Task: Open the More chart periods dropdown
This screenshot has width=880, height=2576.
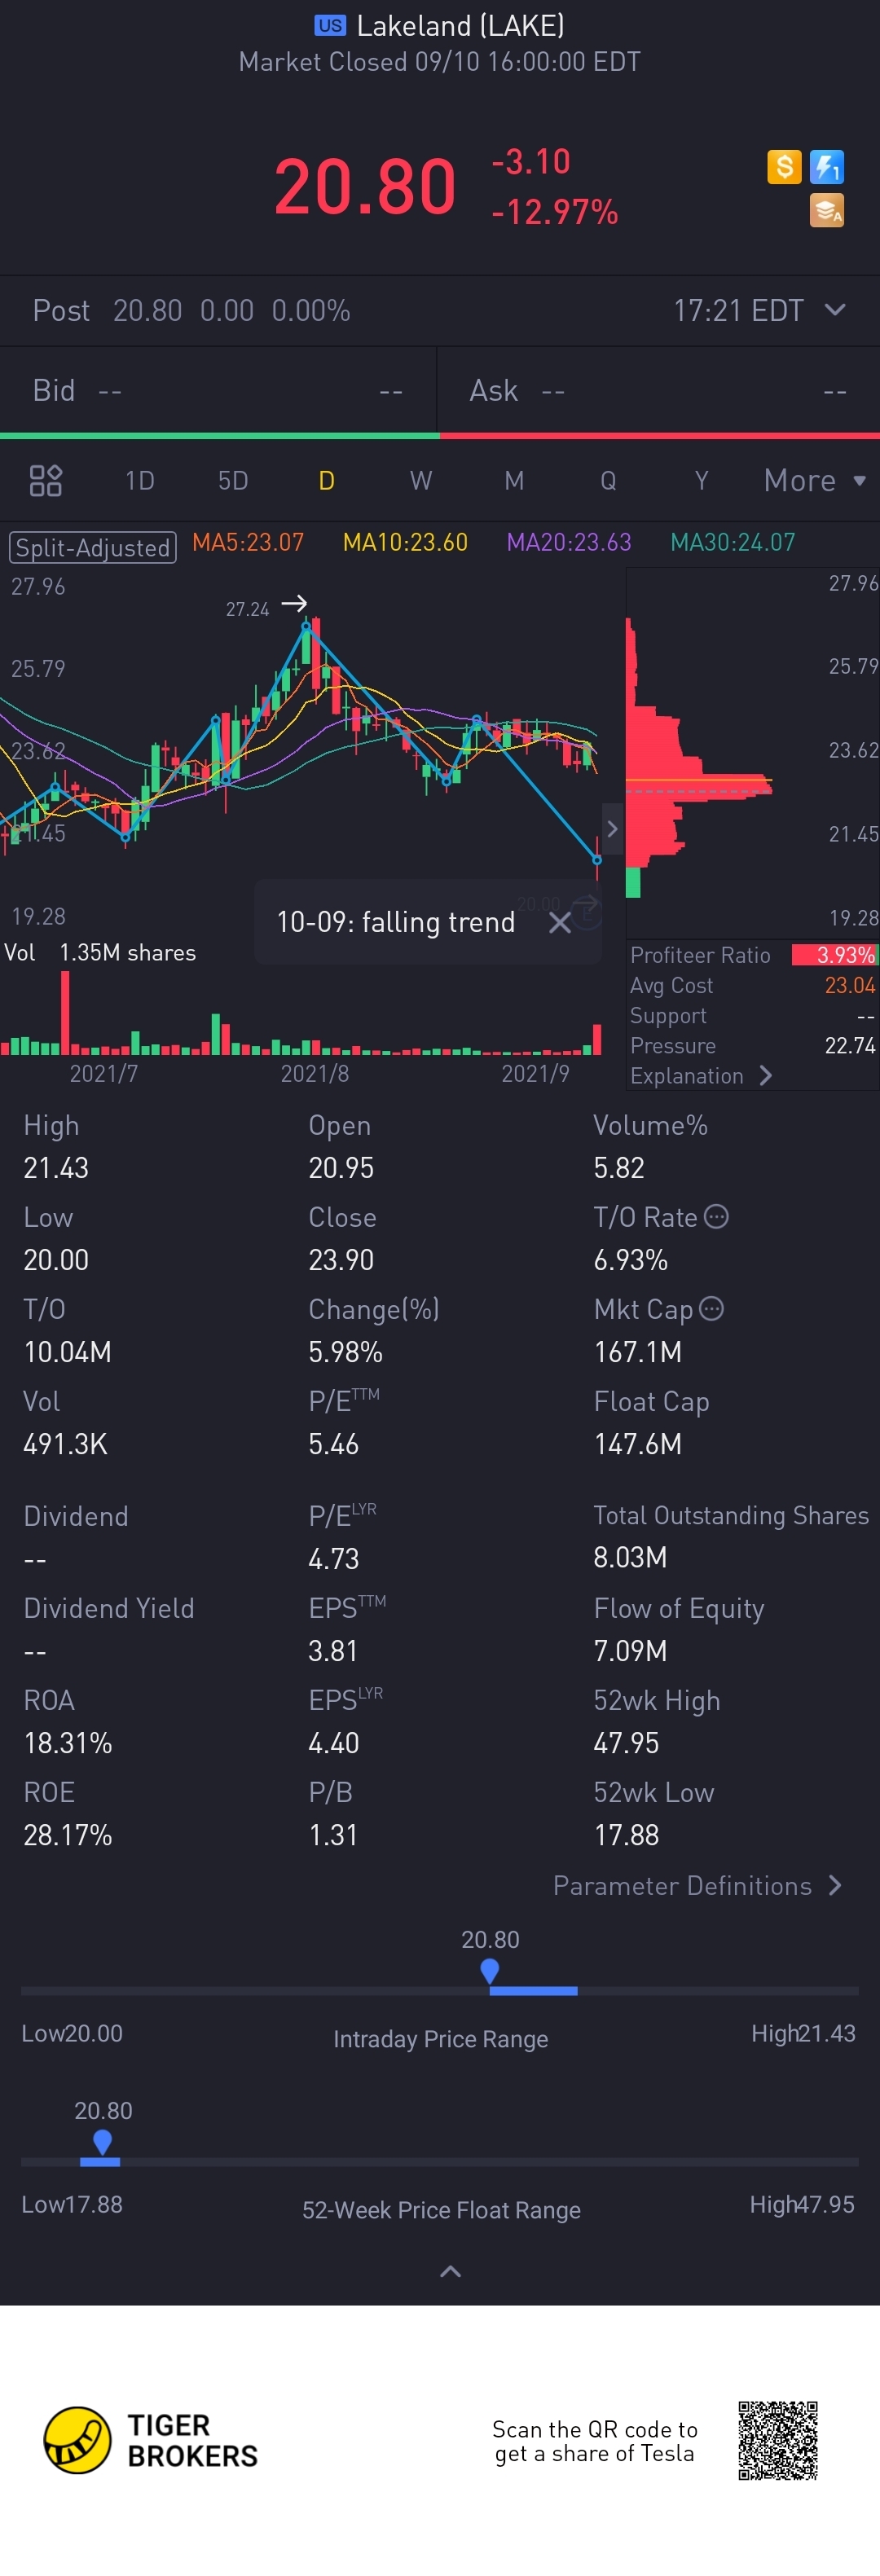Action: coord(814,481)
